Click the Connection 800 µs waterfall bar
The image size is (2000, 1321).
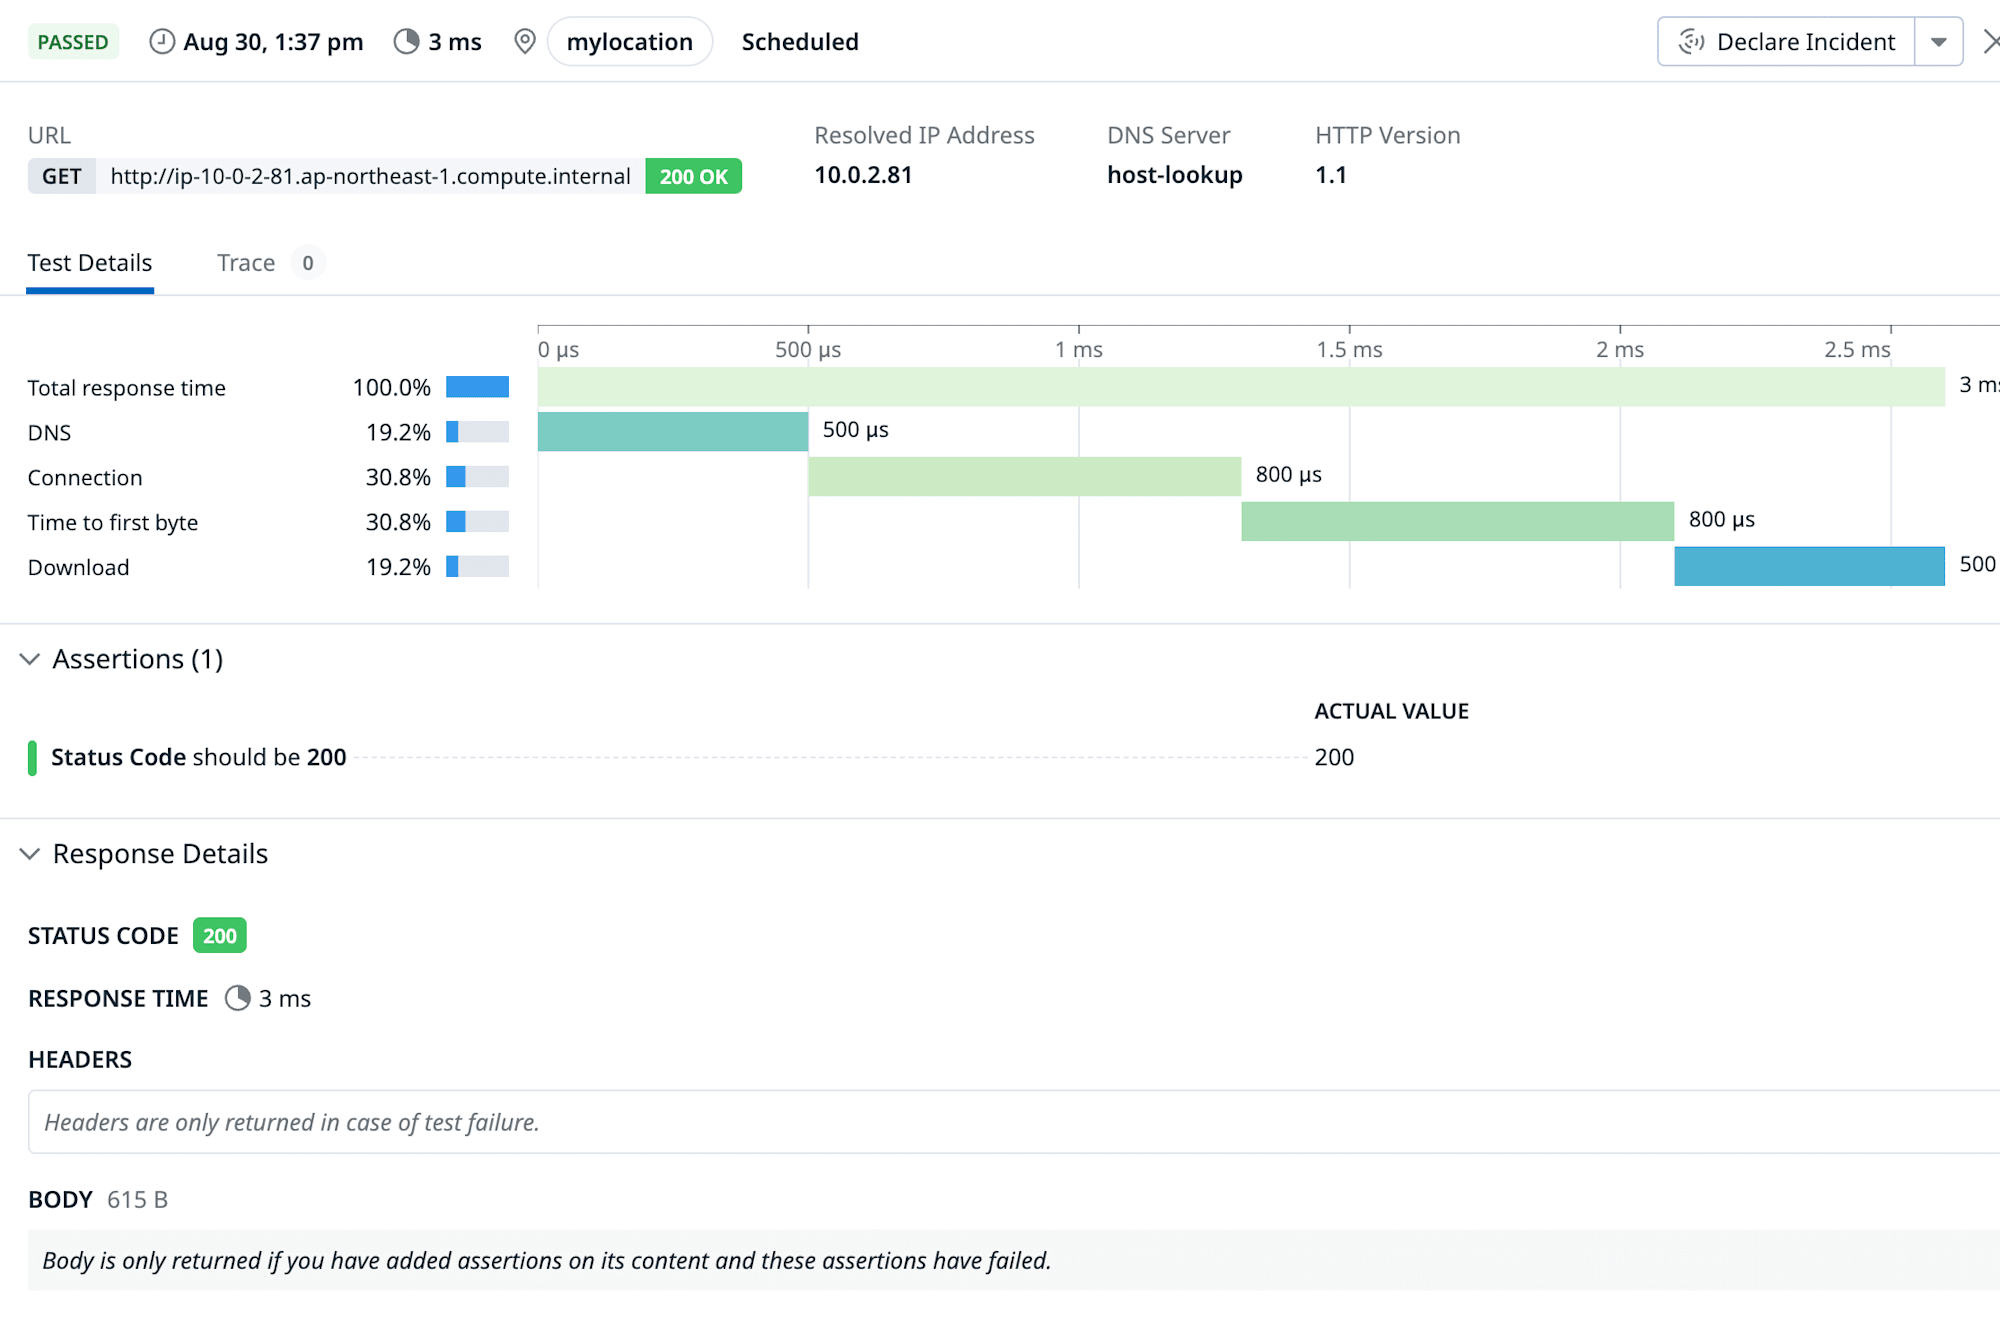[x=1025, y=476]
